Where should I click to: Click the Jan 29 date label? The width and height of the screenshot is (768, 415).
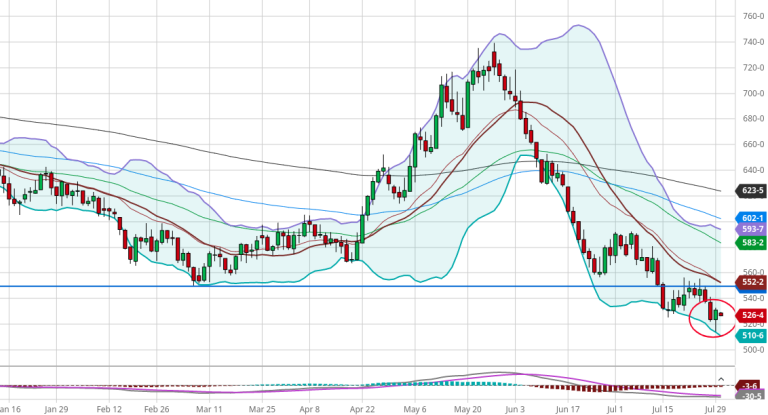[56, 409]
